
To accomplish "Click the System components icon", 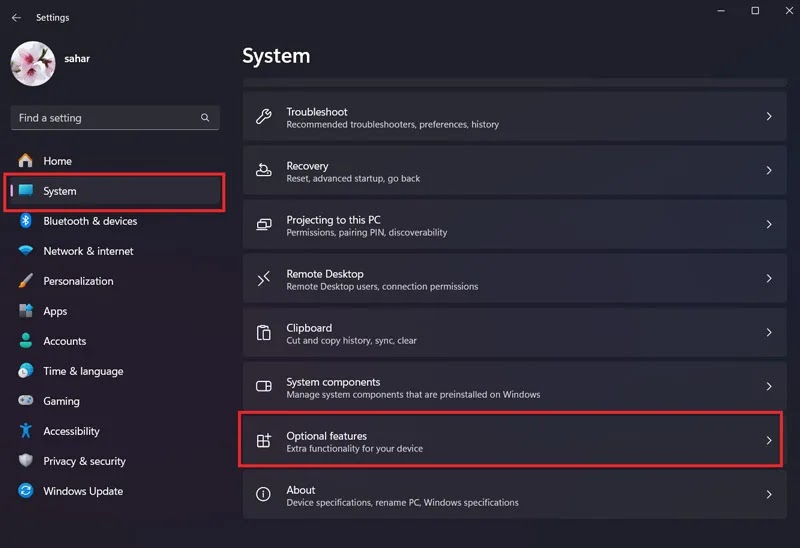I will coord(263,386).
